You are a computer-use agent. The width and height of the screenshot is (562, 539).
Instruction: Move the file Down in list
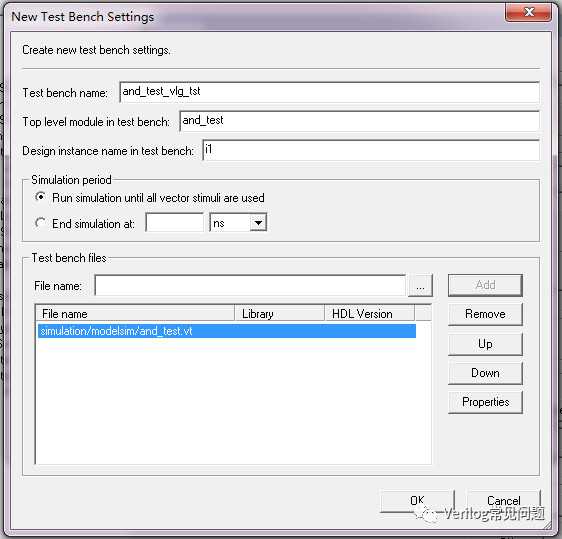click(x=485, y=373)
